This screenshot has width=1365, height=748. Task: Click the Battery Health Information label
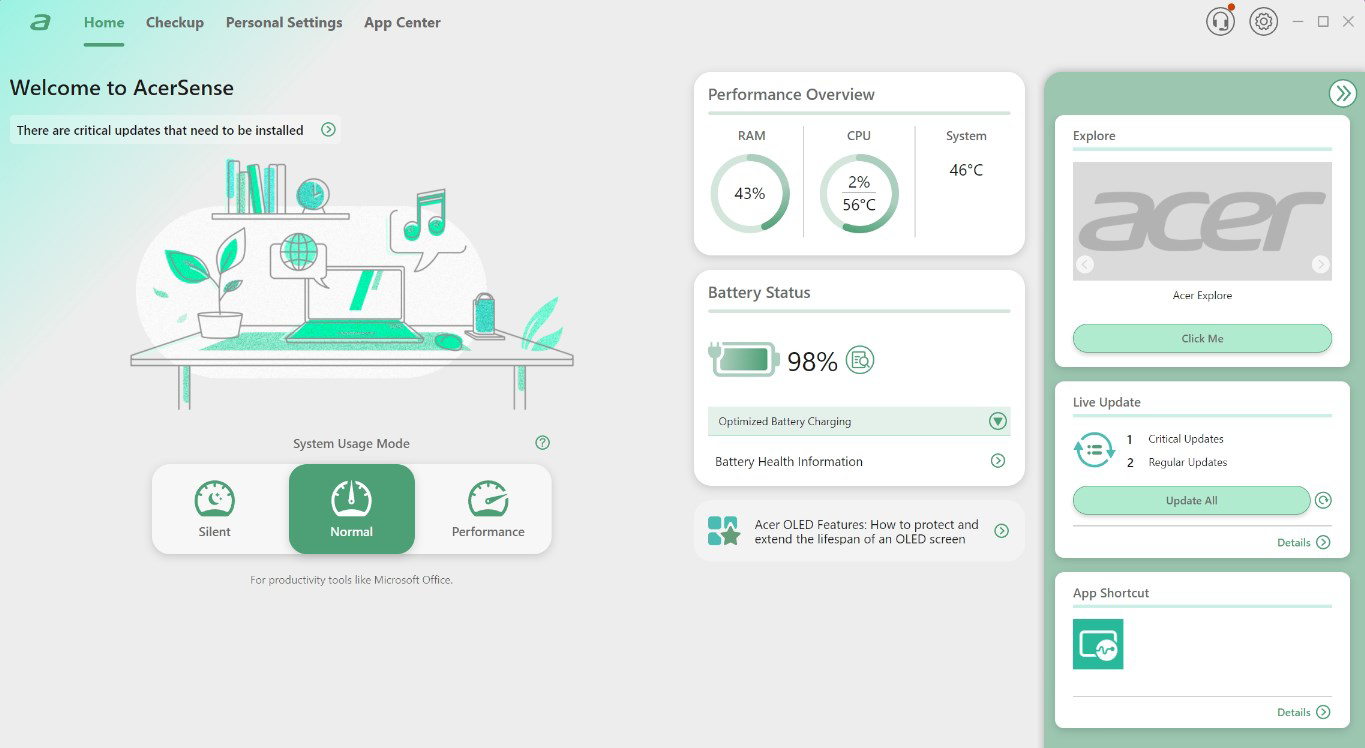pyautogui.click(x=789, y=461)
